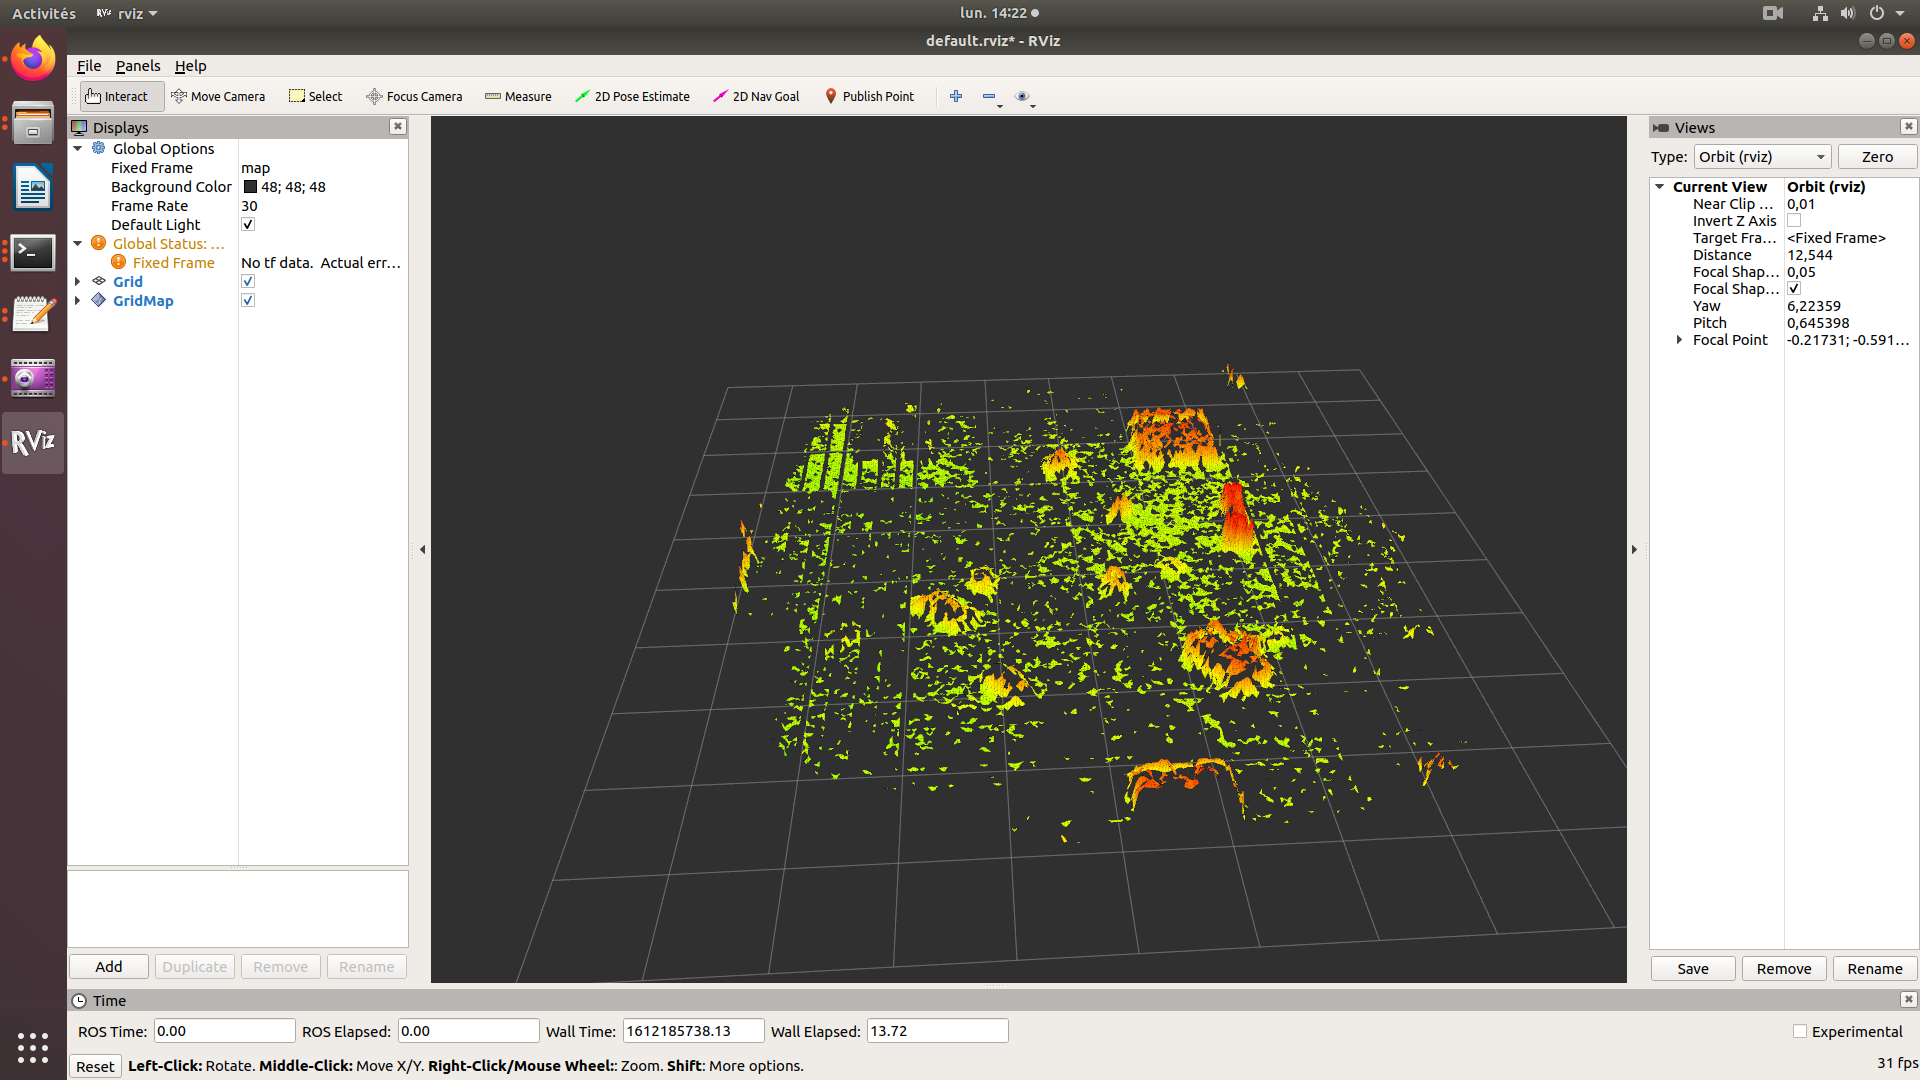The image size is (1920, 1080).
Task: Select the 2D Pose Estimate tool
Action: click(632, 96)
